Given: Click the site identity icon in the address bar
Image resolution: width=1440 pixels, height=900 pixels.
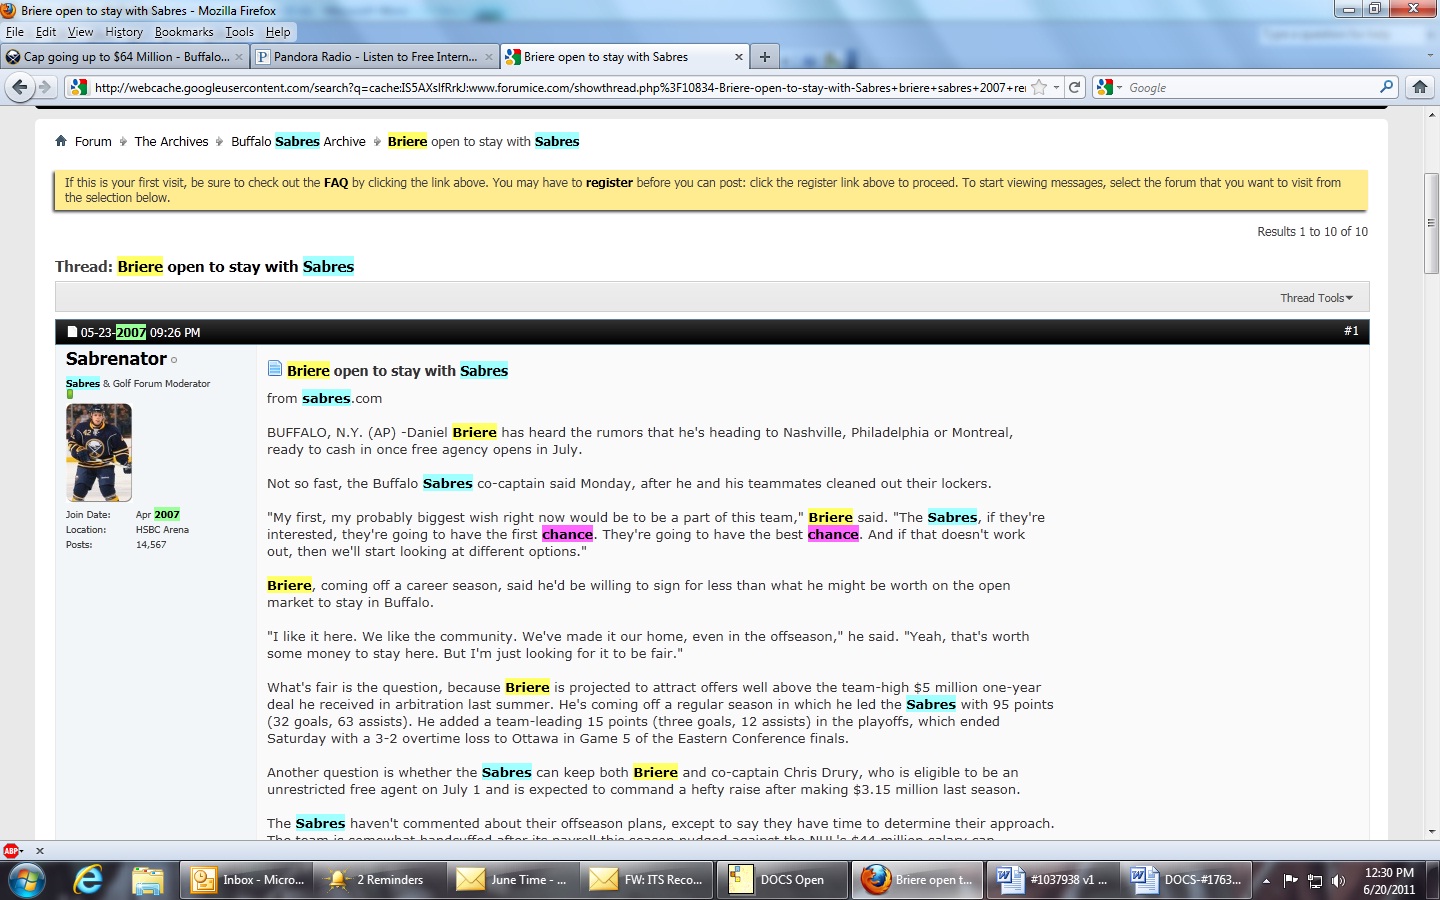Looking at the screenshot, I should 78,87.
